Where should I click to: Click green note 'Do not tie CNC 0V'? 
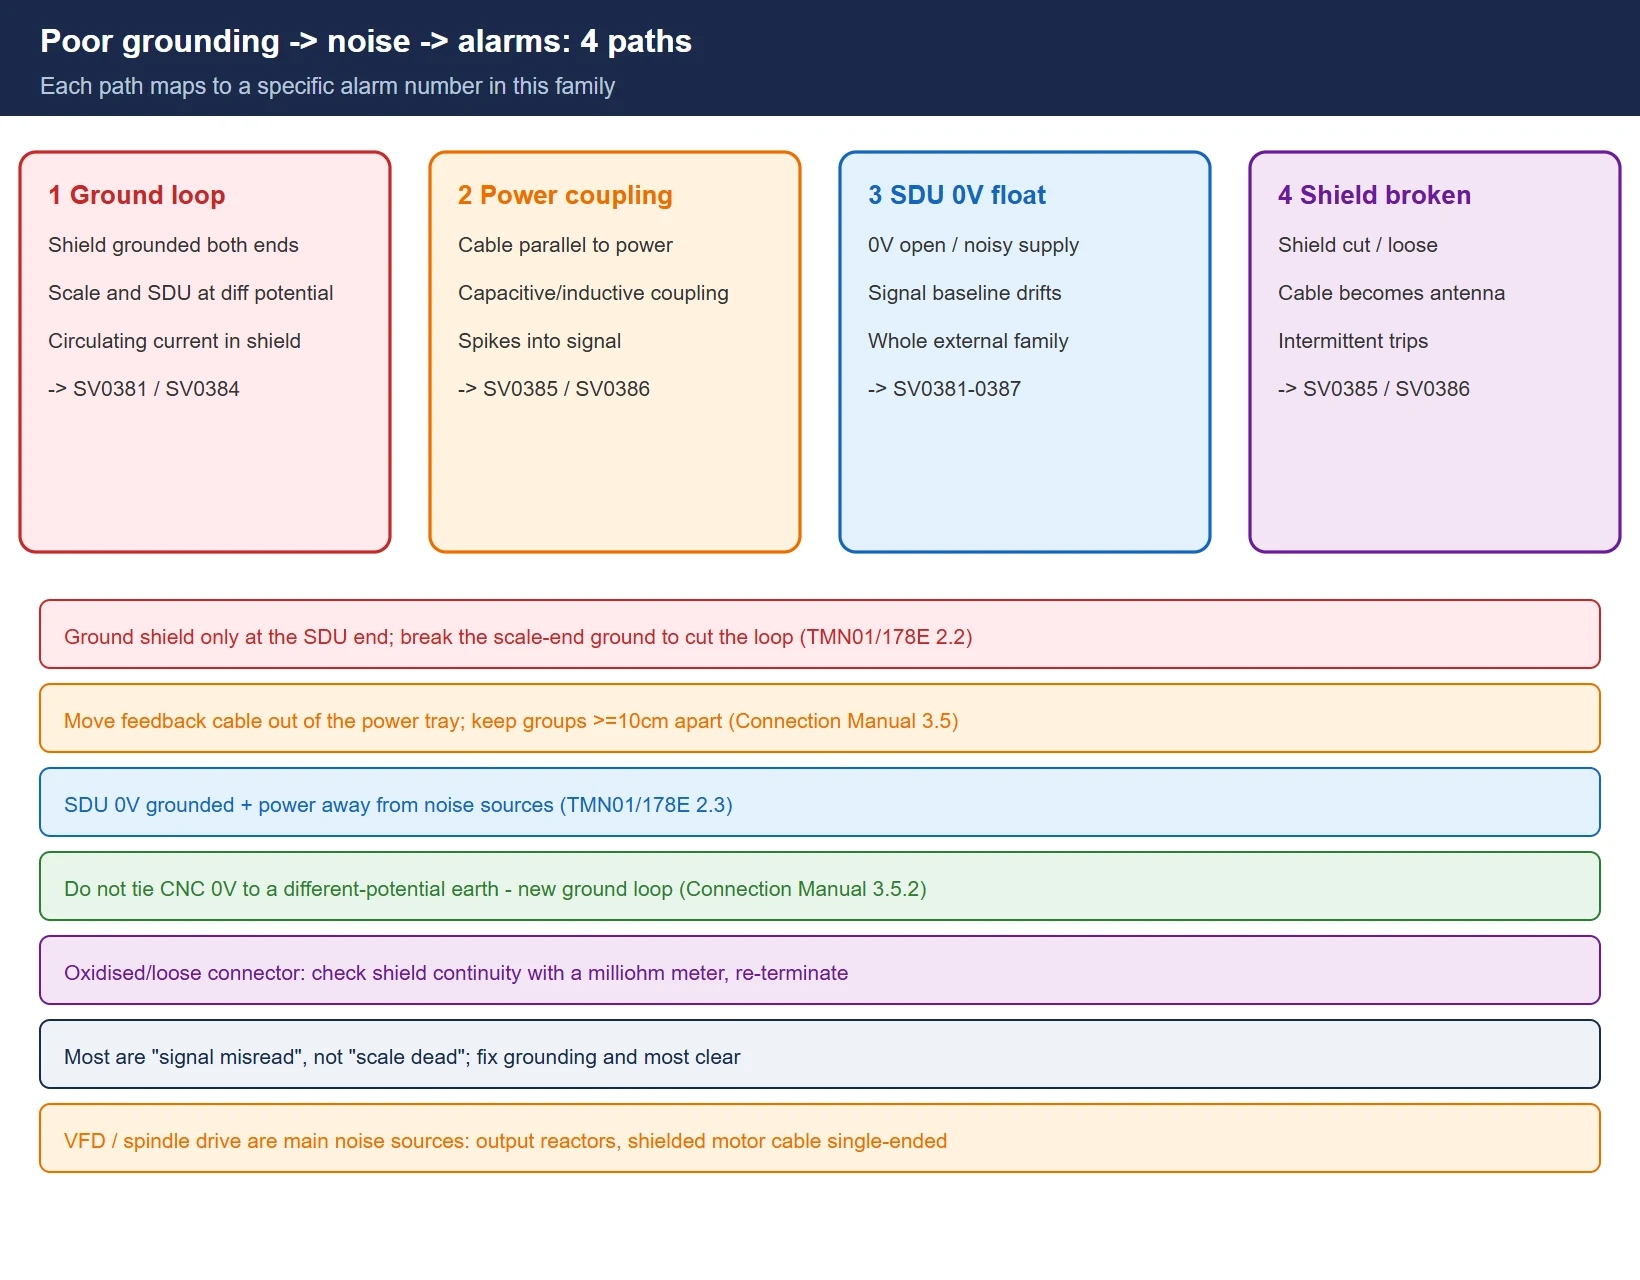[x=820, y=887]
